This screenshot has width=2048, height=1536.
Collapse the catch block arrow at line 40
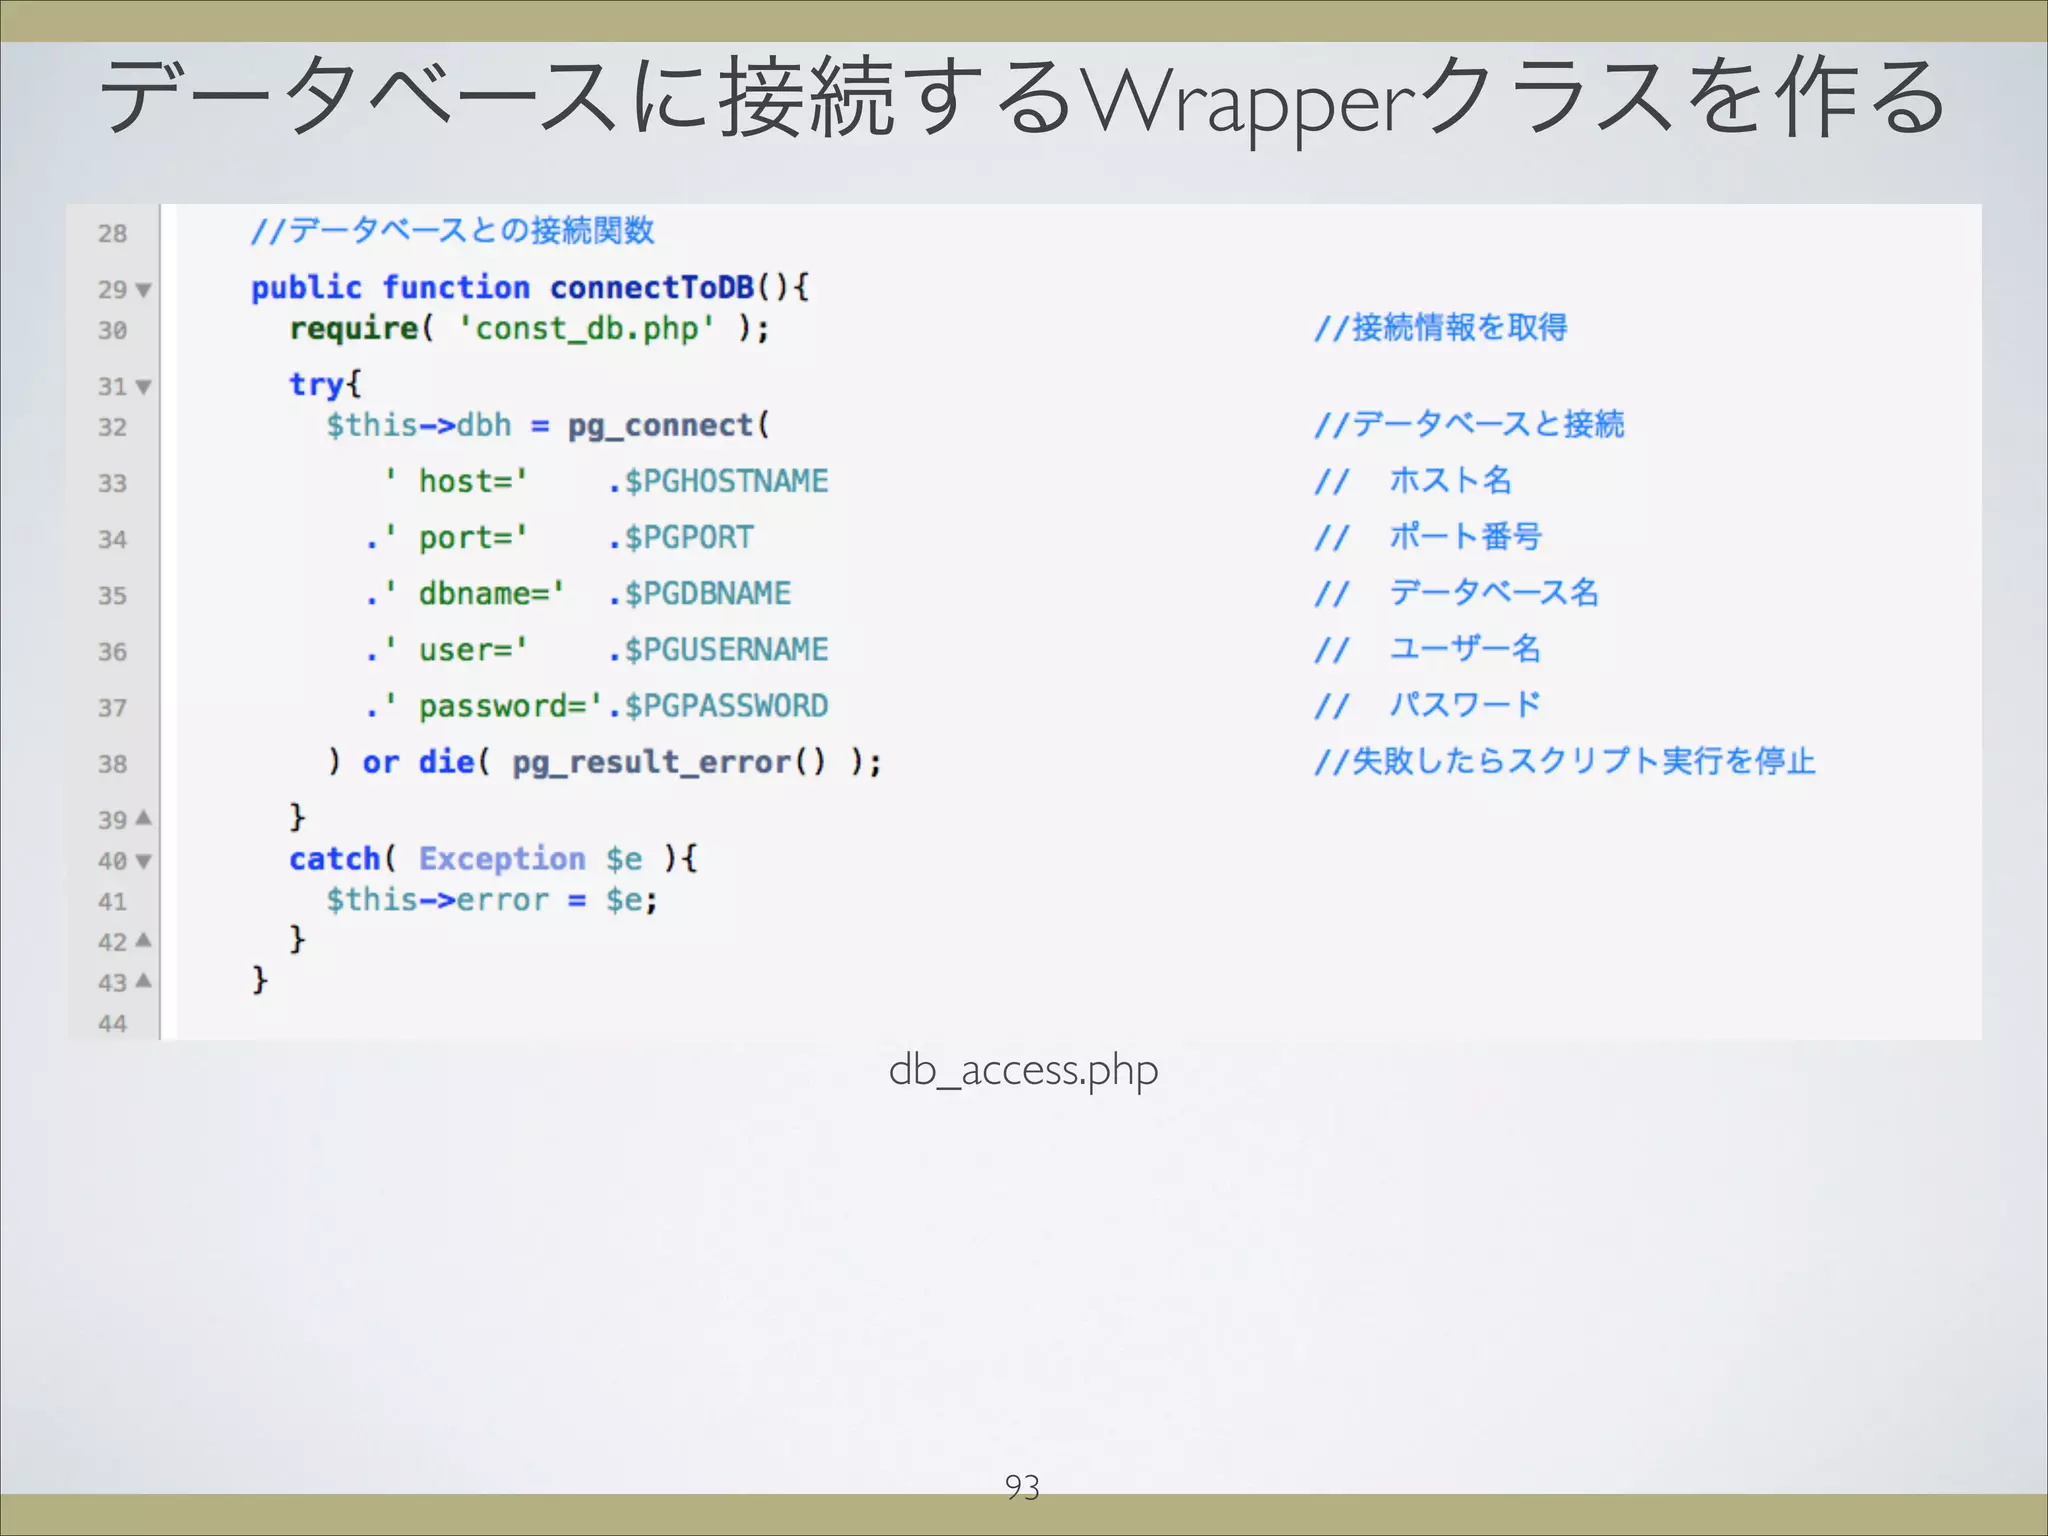pyautogui.click(x=143, y=861)
